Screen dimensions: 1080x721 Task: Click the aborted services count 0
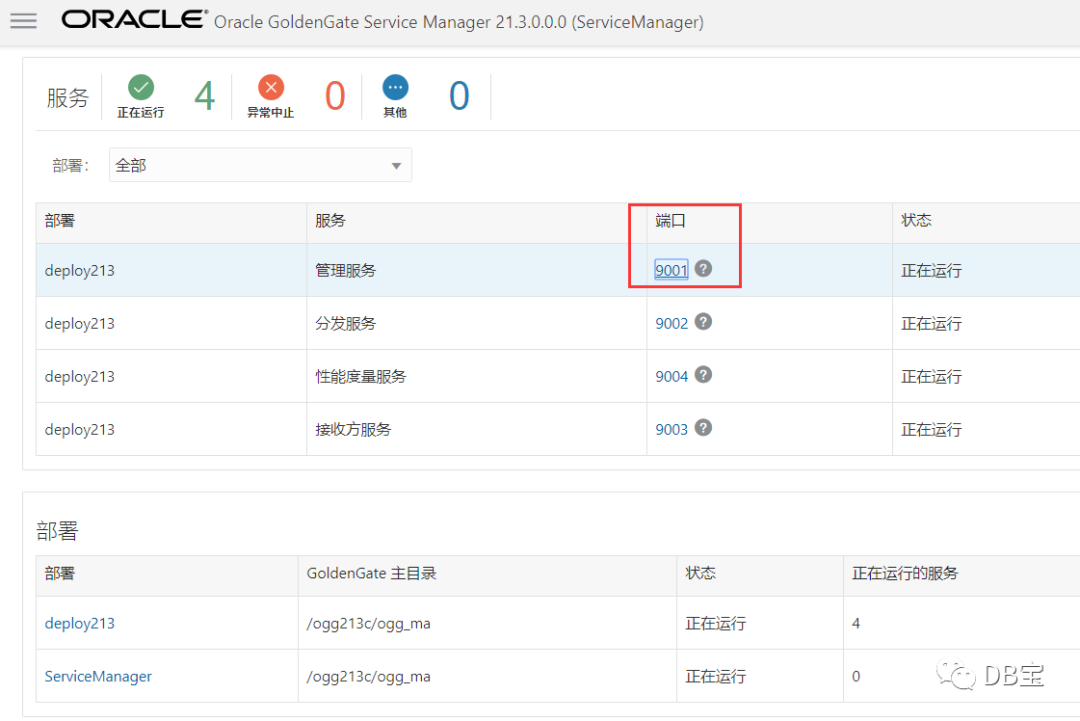(335, 96)
